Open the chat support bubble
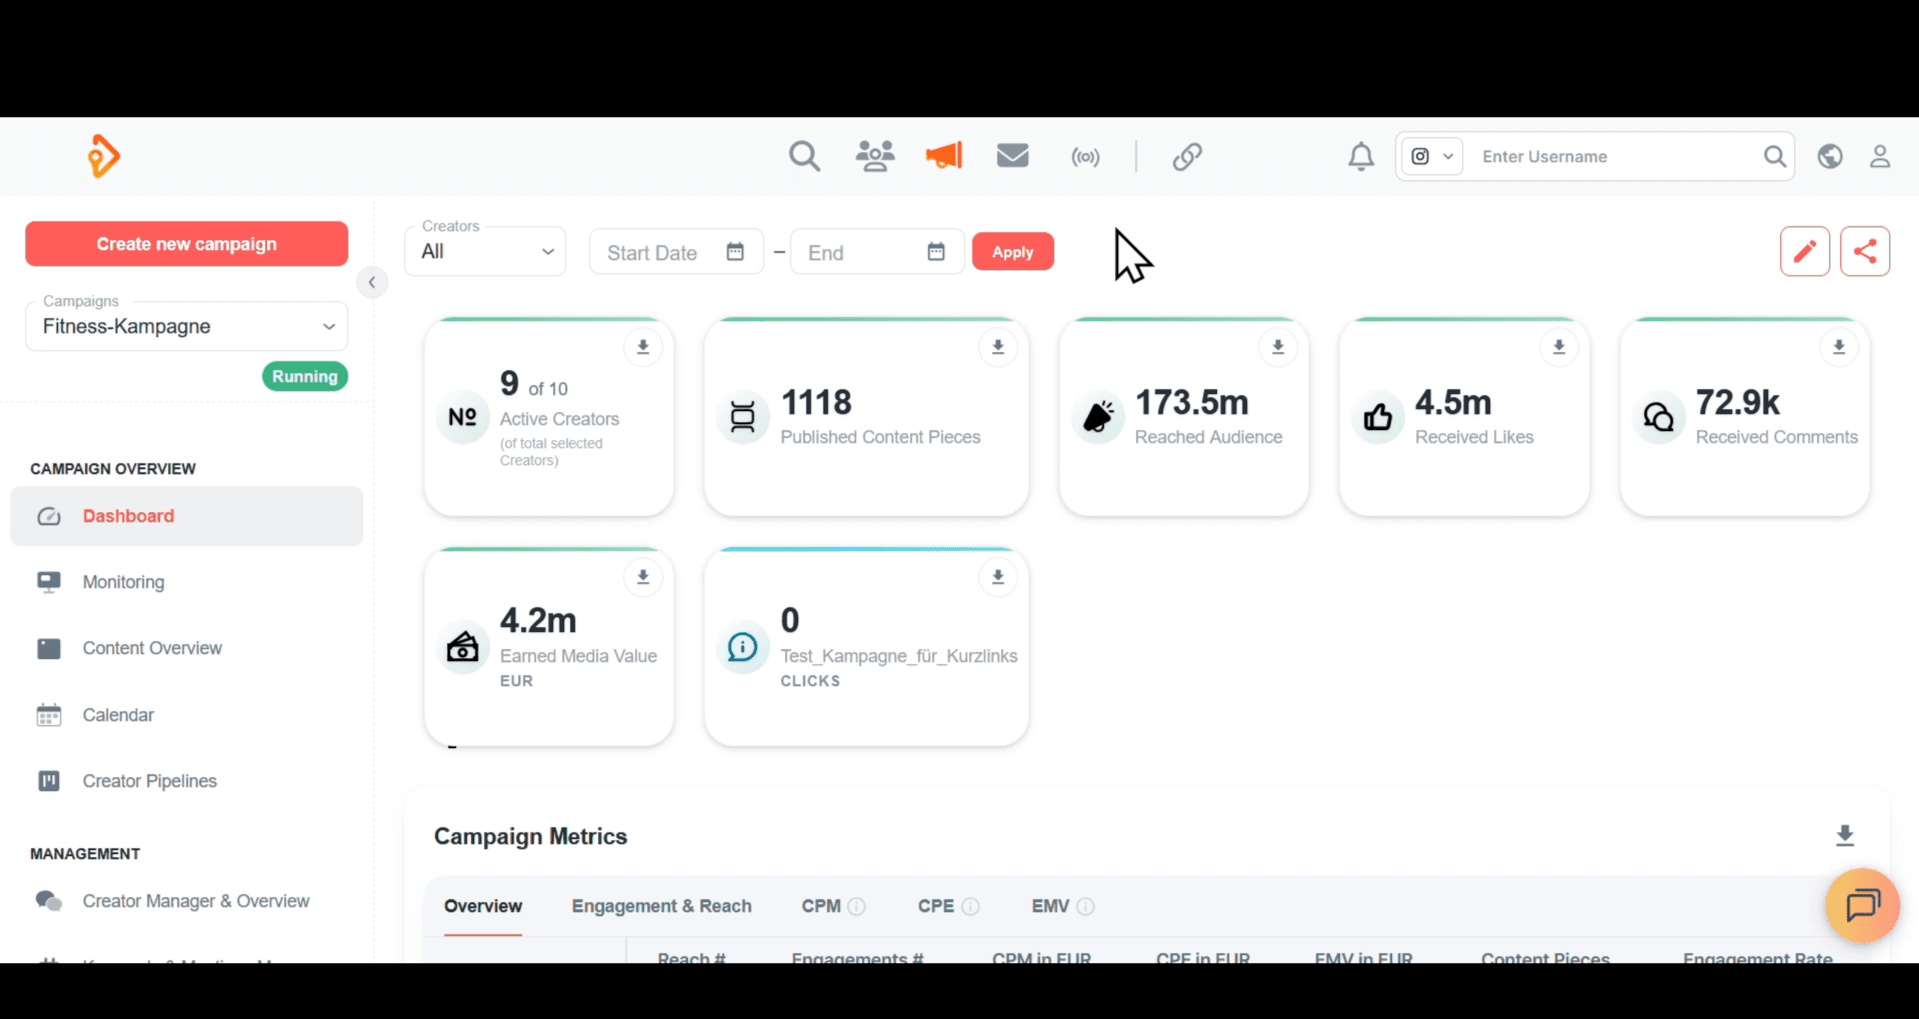Viewport: 1919px width, 1019px height. [x=1861, y=906]
